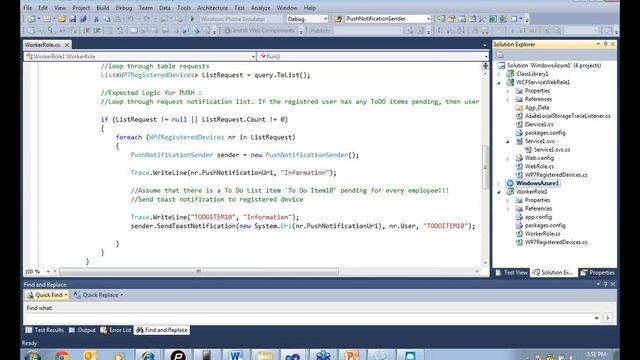640x360 pixels.
Task: Open the Build menu
Action: click(x=102, y=8)
